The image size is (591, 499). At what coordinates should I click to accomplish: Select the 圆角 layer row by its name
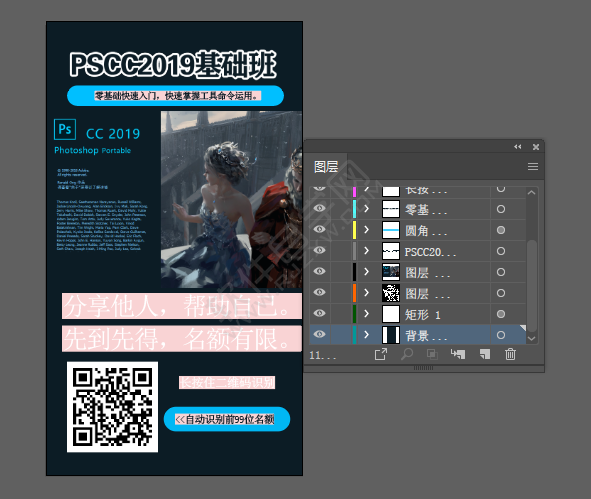click(x=426, y=231)
